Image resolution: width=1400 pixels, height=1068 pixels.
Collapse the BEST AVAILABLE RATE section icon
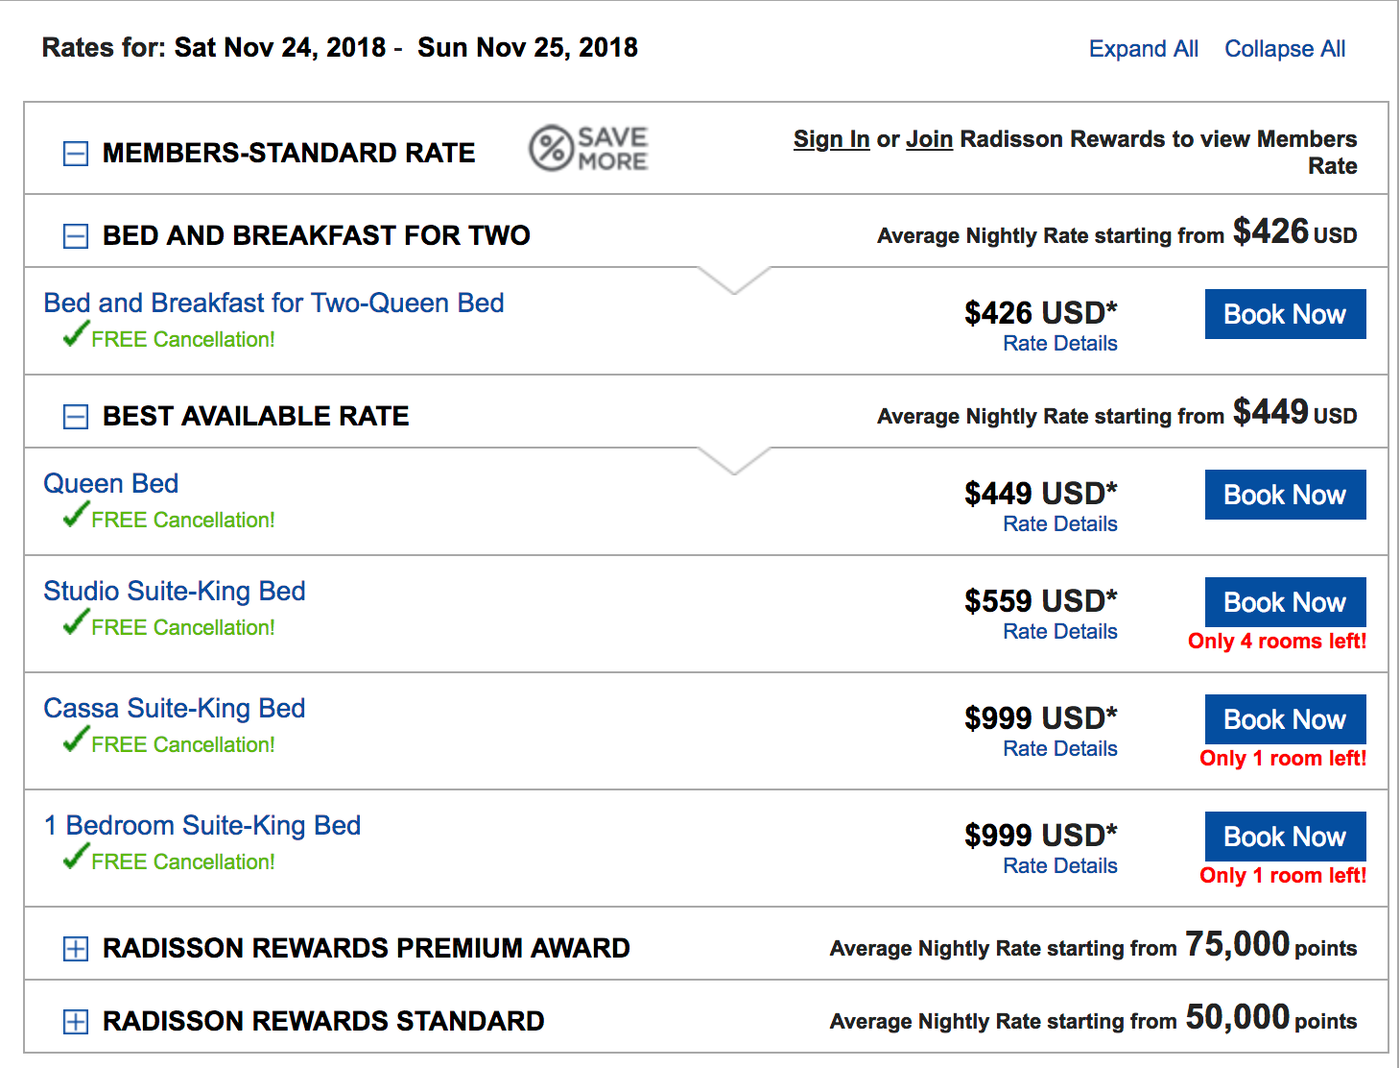75,416
